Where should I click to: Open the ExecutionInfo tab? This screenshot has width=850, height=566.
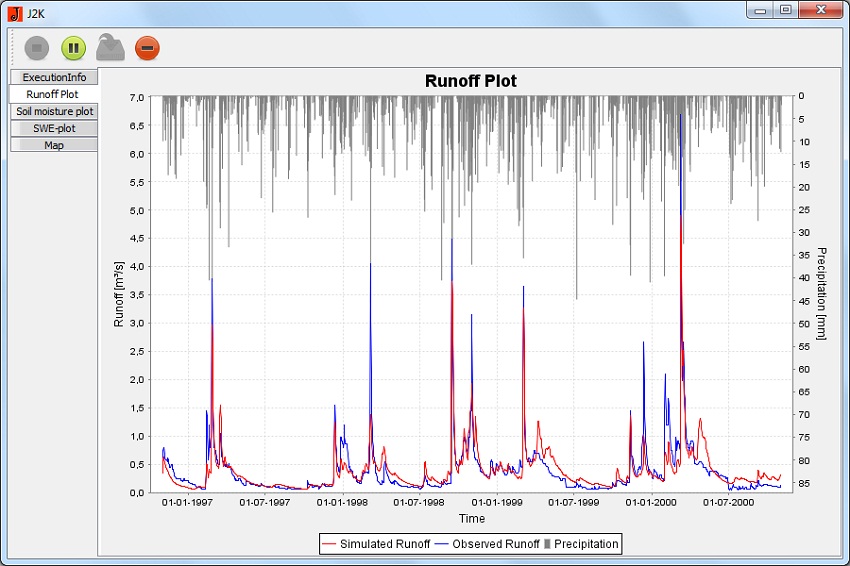[54, 77]
